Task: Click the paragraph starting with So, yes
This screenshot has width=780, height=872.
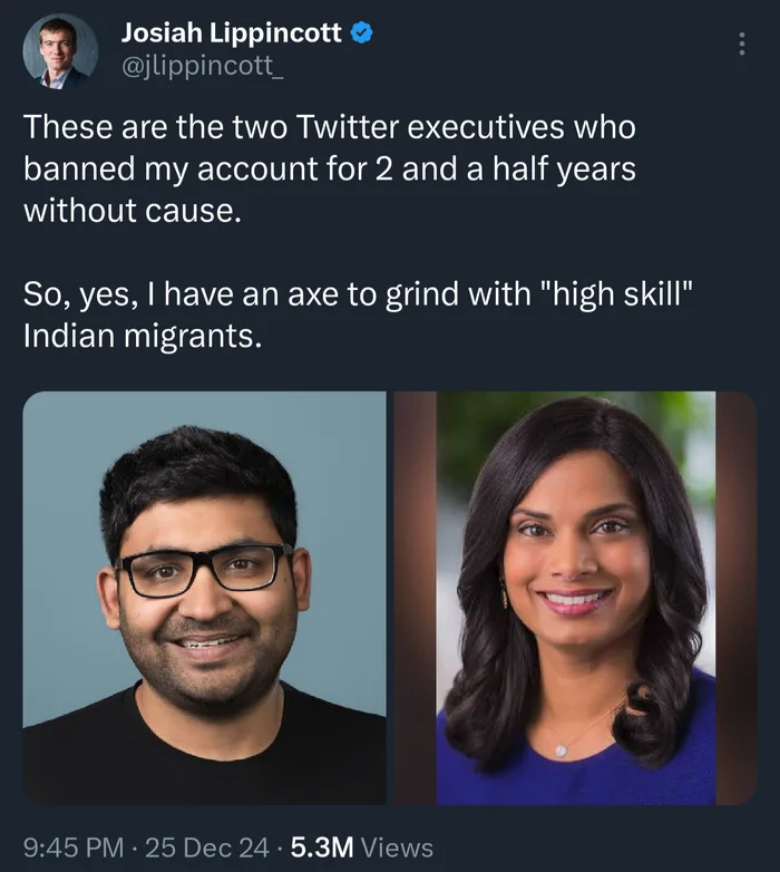Action: 359,315
